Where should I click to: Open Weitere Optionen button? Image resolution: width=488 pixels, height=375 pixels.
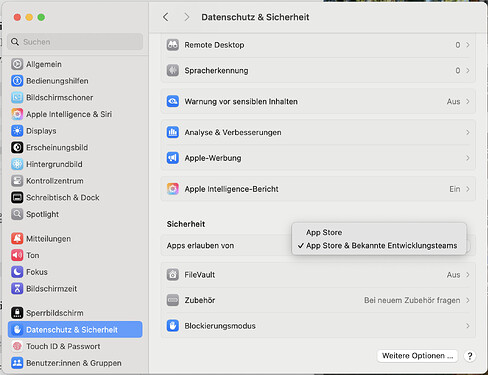pyautogui.click(x=417, y=356)
